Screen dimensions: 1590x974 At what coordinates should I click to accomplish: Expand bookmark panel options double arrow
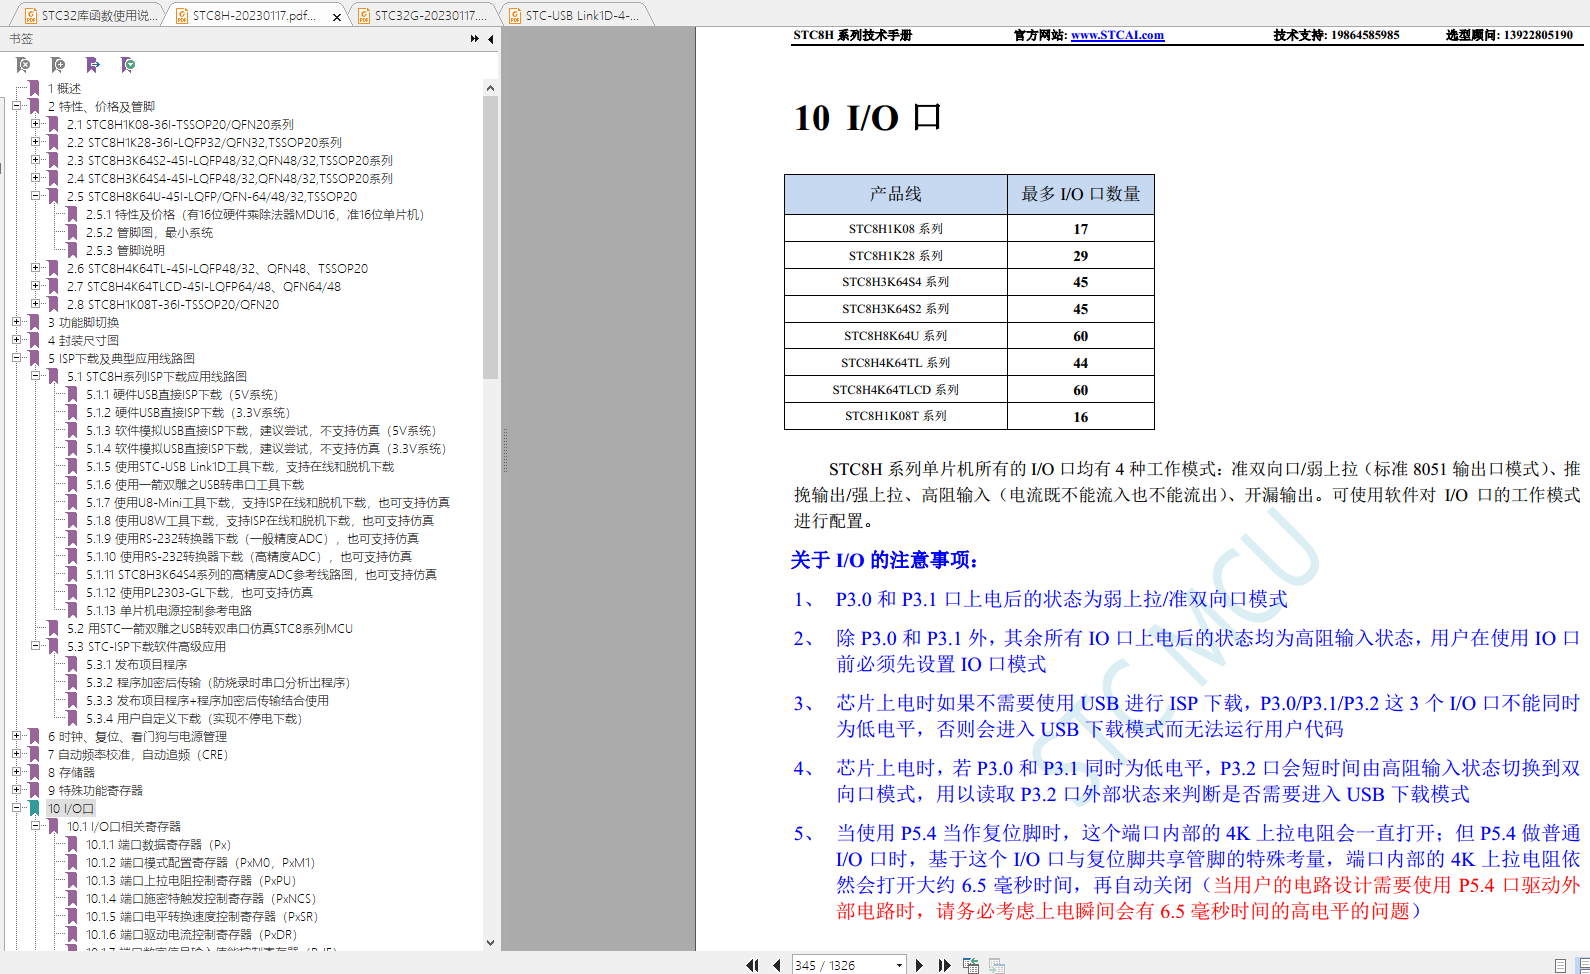point(474,39)
